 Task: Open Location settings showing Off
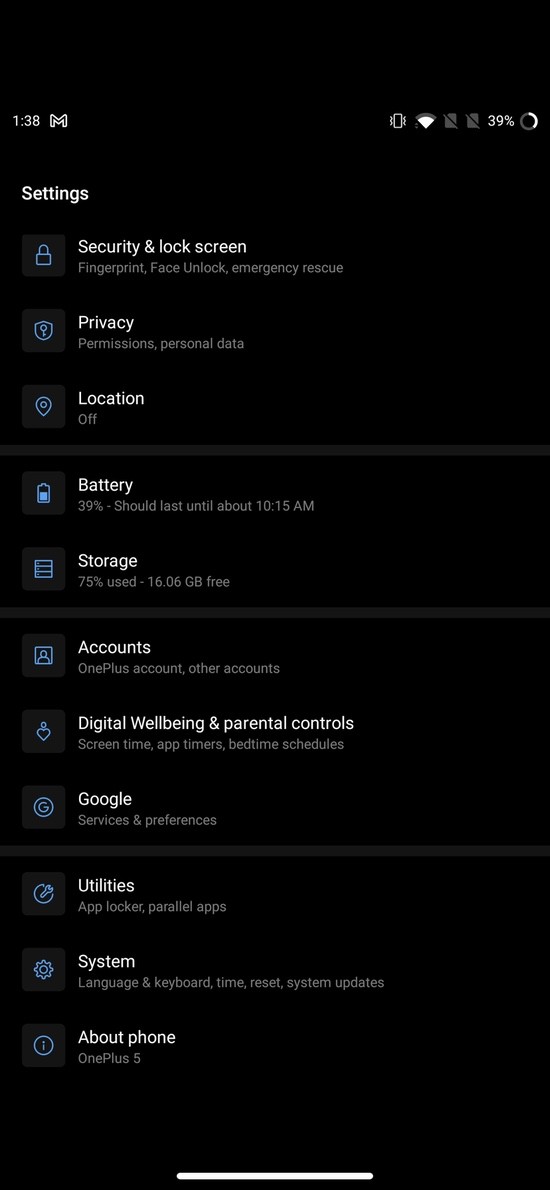coord(275,408)
